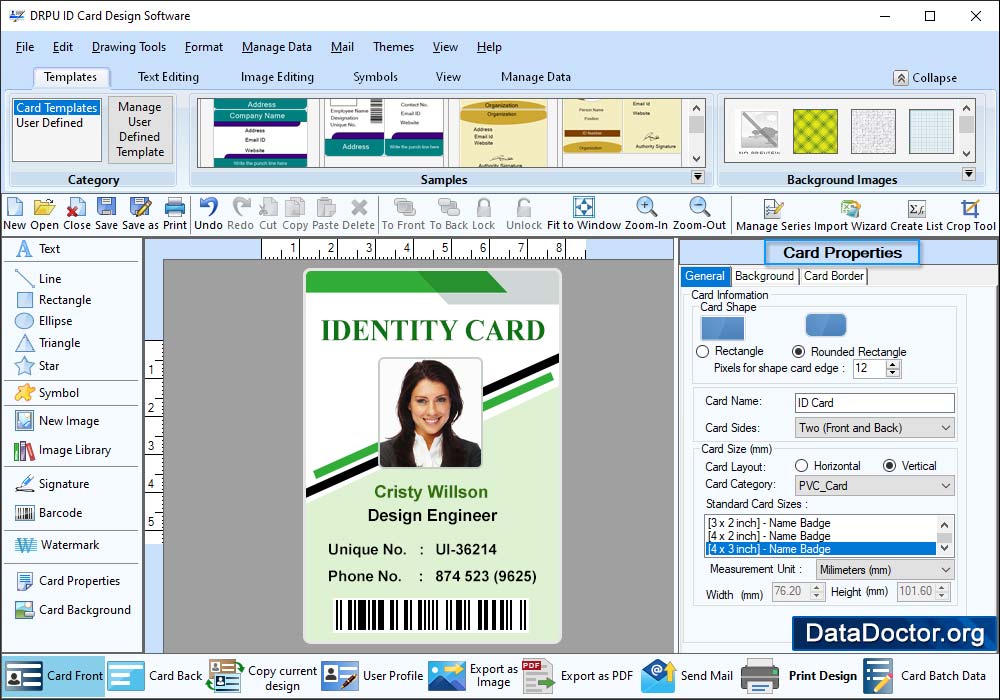Screen dimensions: 1000x700
Task: Open the Manage Series tool
Action: (773, 208)
